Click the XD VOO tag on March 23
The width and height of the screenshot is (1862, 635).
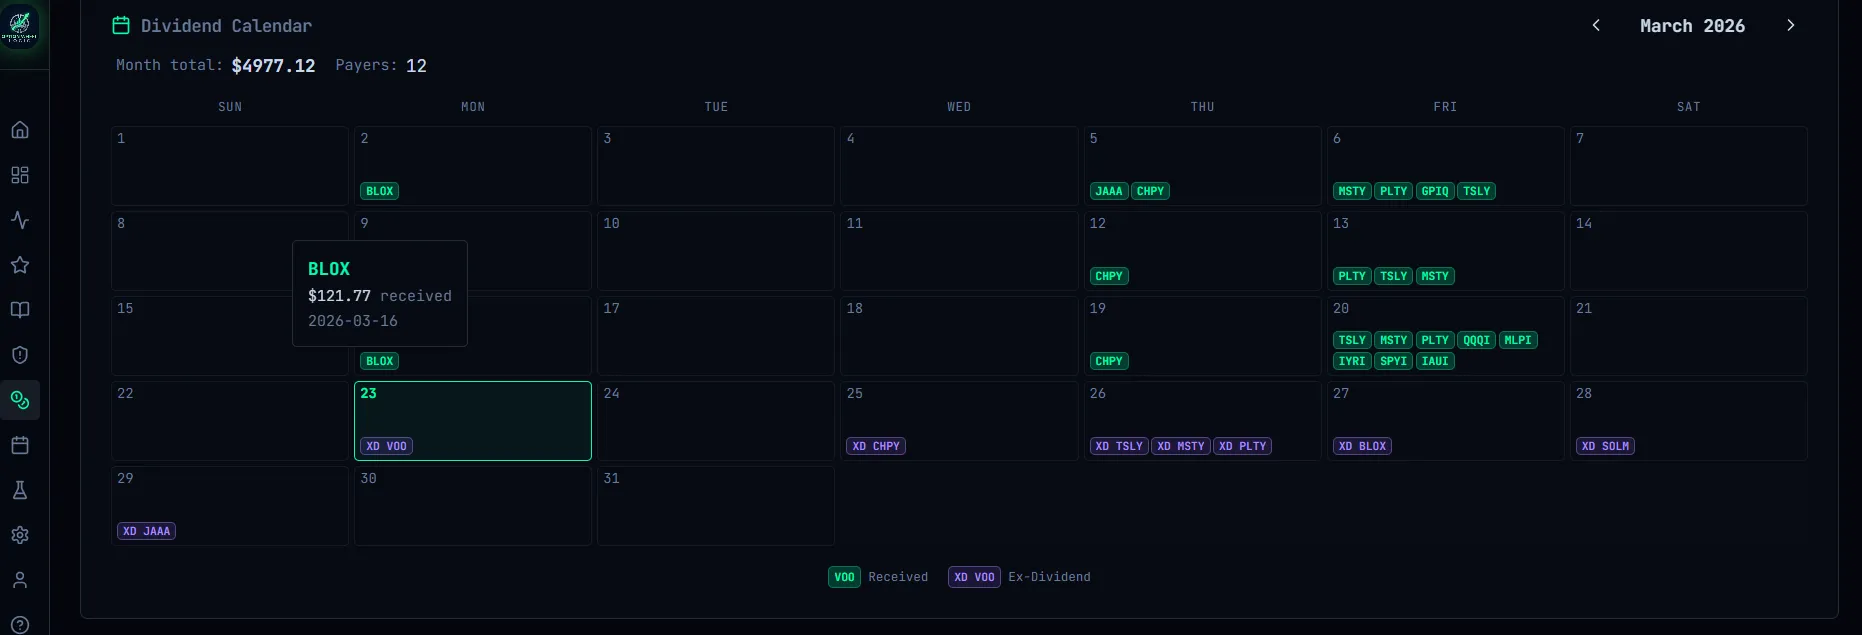[x=387, y=446]
